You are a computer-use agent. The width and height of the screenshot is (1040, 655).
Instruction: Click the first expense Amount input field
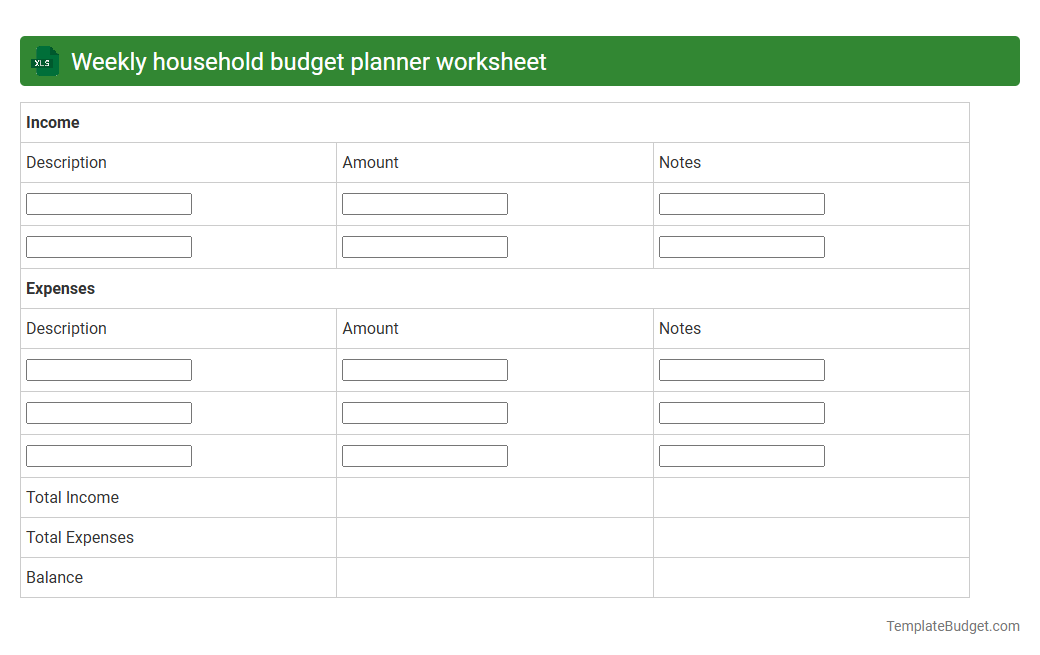424,369
